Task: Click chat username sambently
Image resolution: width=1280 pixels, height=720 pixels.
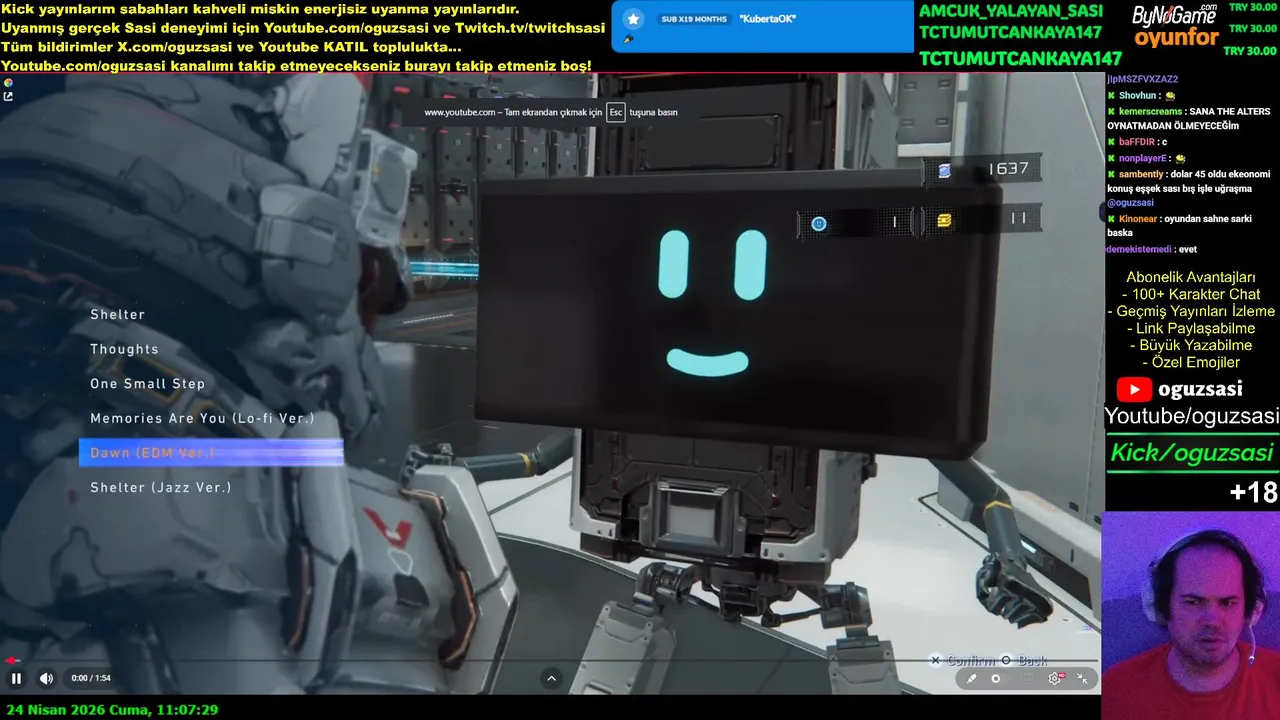Action: tap(1141, 174)
